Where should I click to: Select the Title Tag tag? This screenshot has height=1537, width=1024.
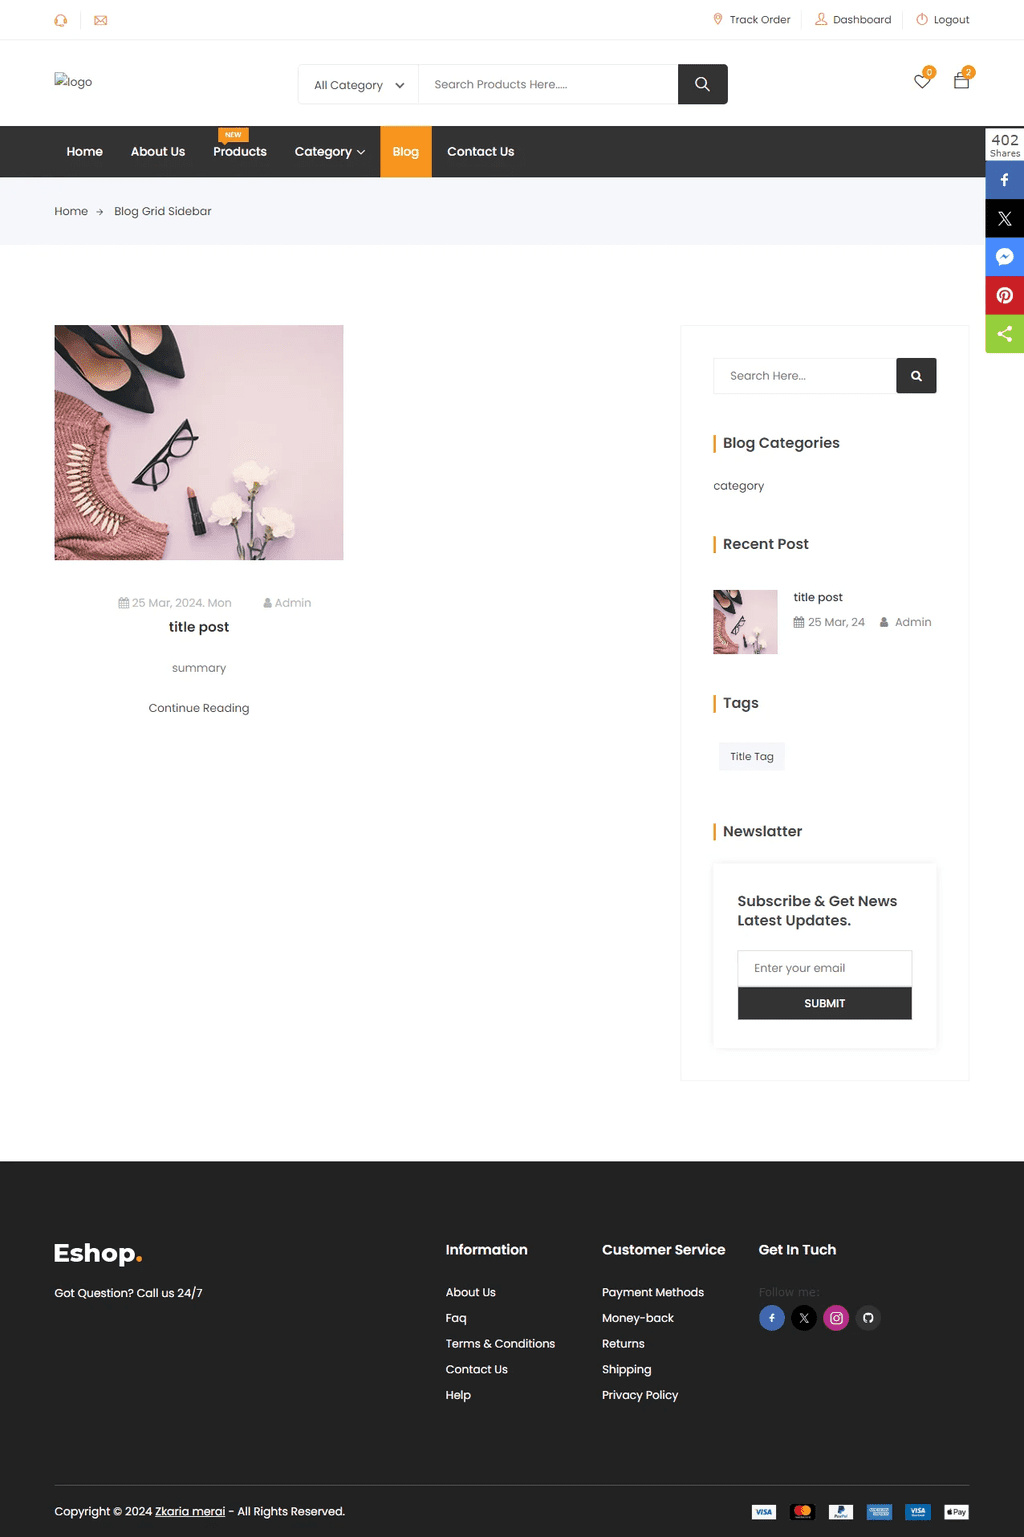[x=752, y=757]
